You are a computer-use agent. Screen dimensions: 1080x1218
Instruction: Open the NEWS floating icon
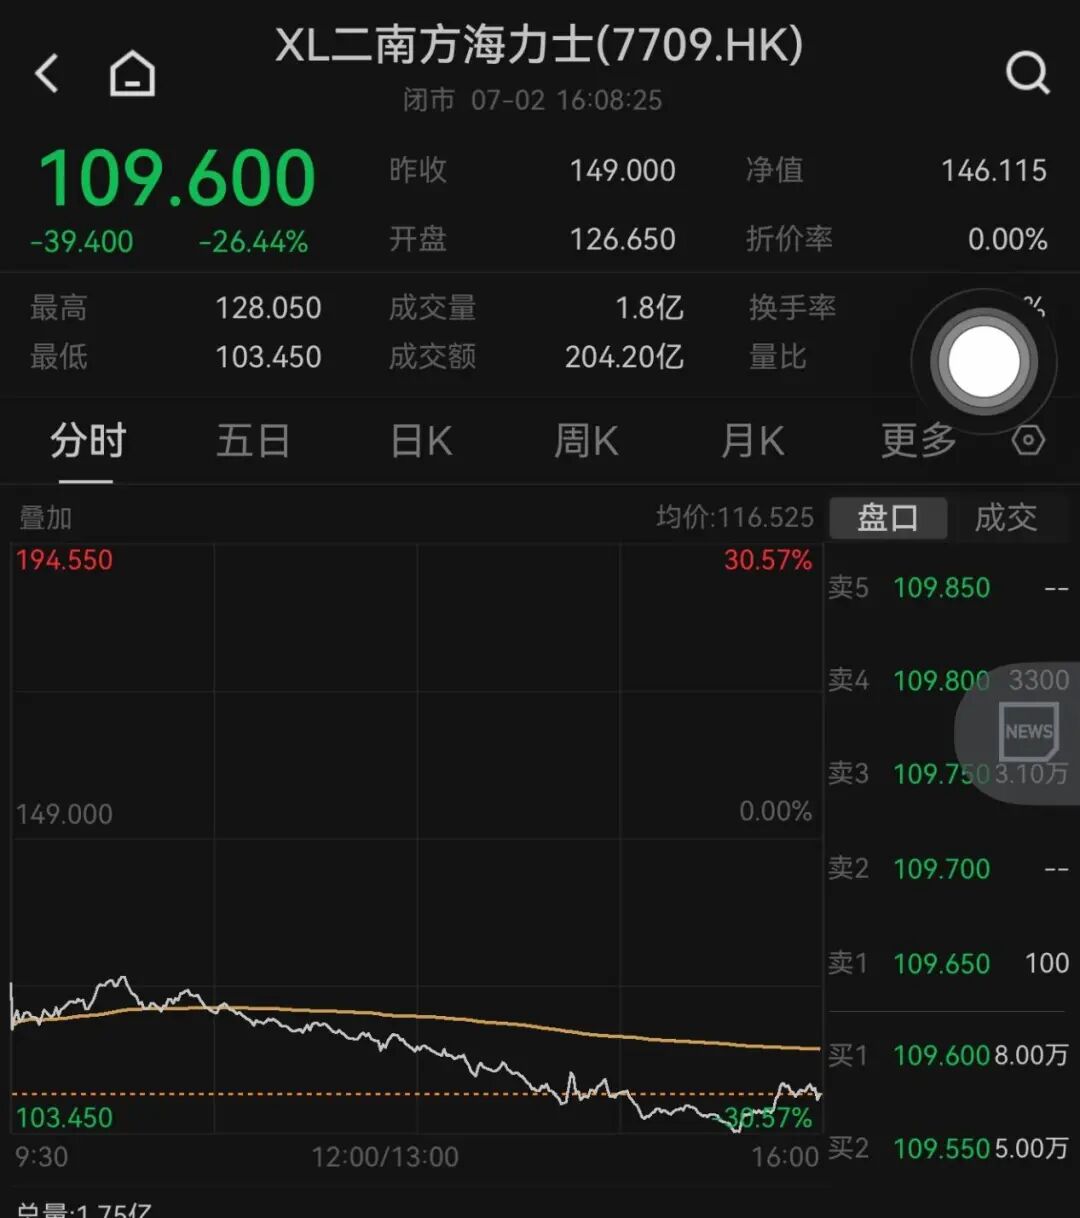click(x=1029, y=731)
